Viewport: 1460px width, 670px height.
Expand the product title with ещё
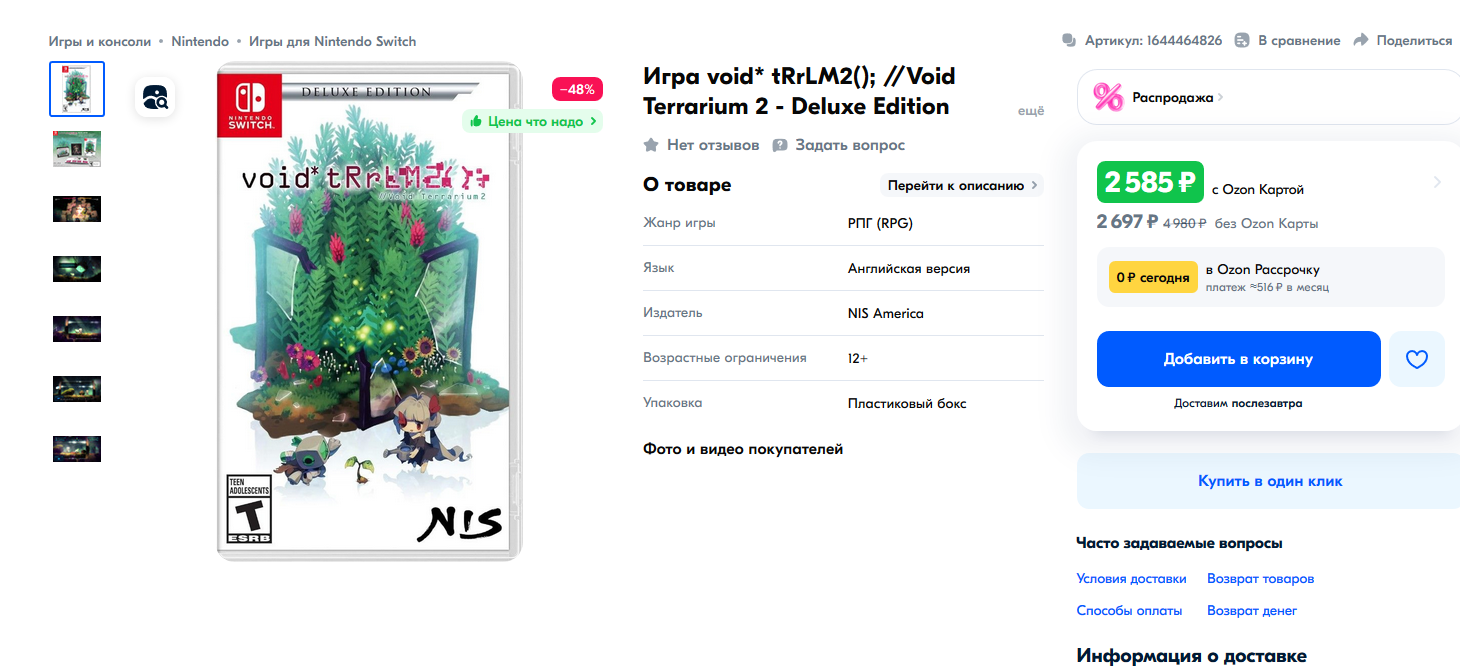tap(1031, 111)
